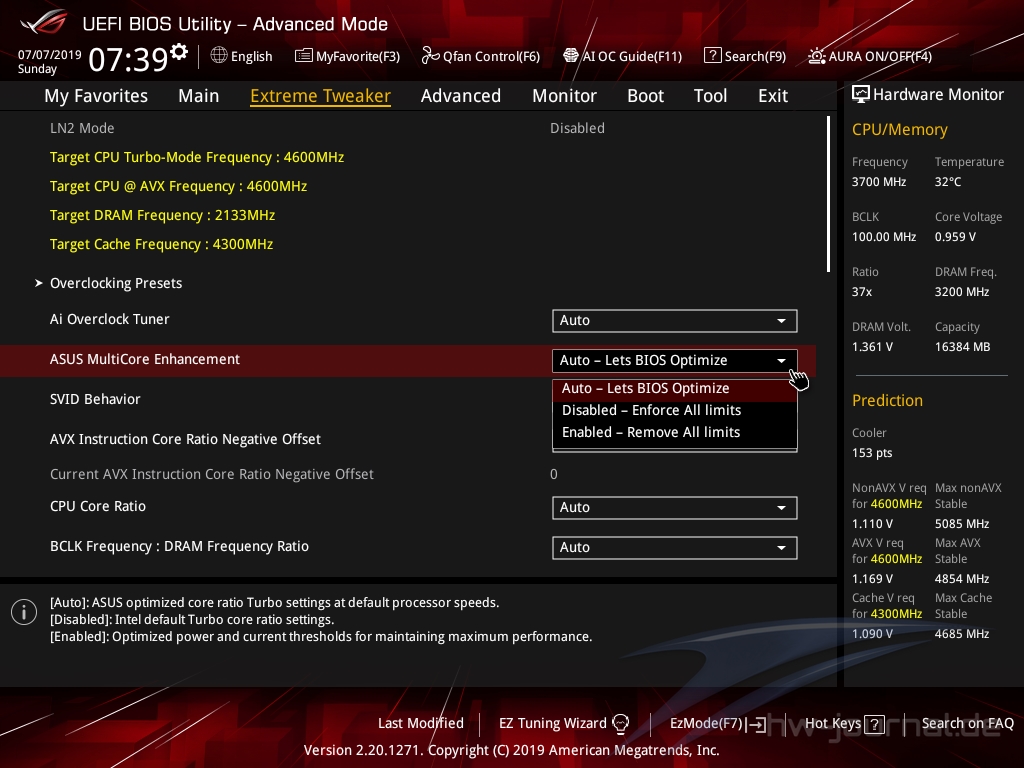Change language via English label
Viewport: 1024px width, 768px height.
[x=251, y=56]
